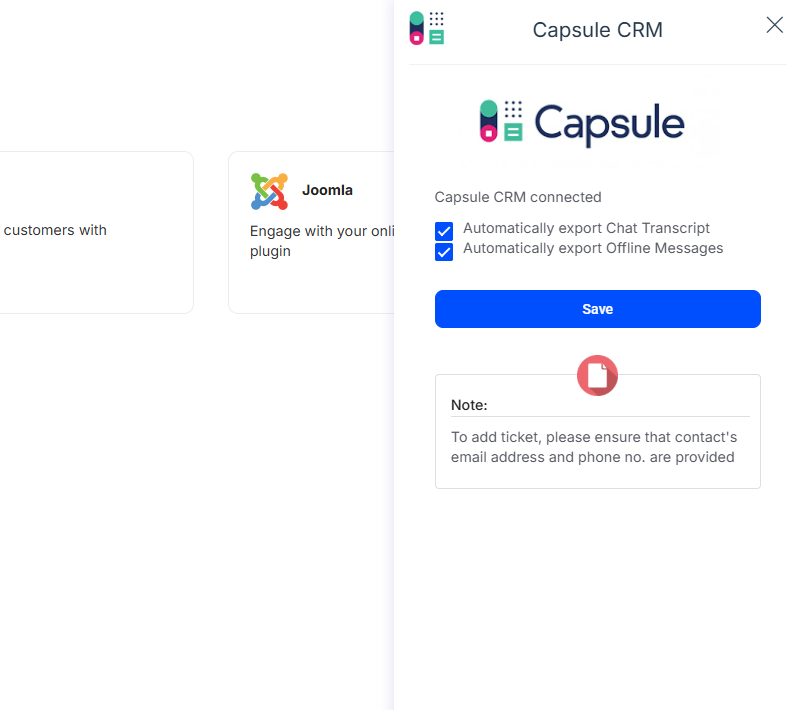Click the 'Engage with your' Joomla text line

click(x=320, y=230)
